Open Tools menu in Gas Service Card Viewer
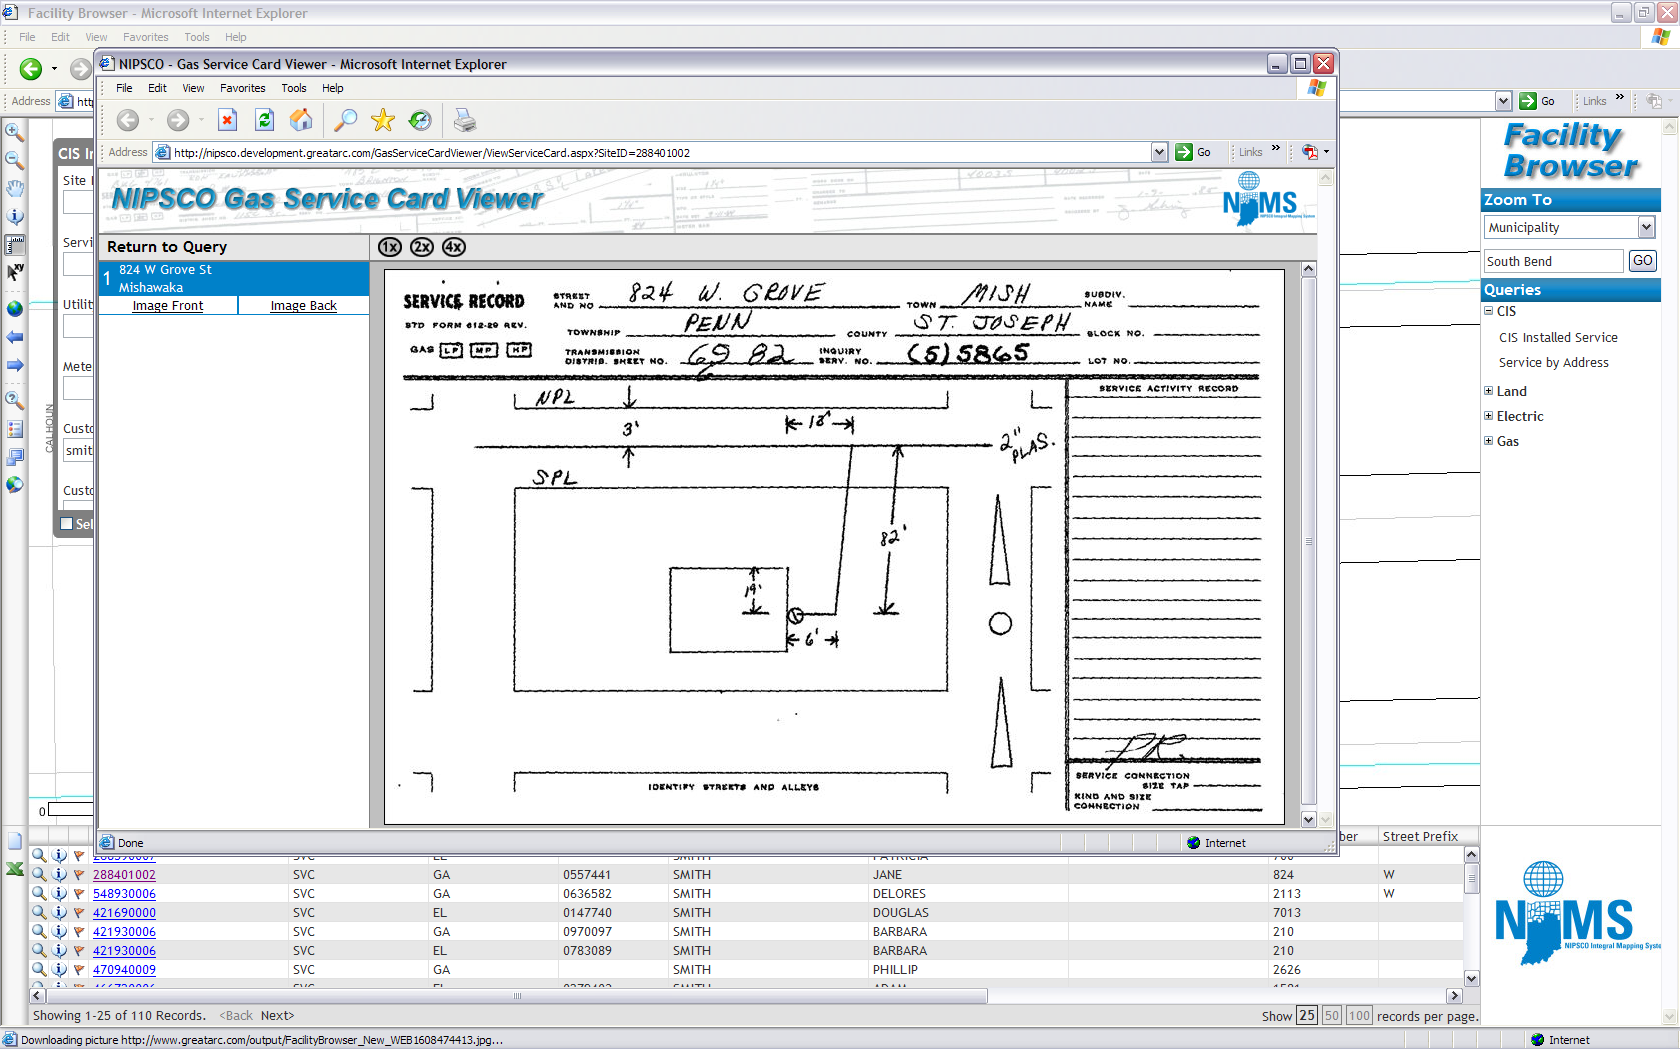 point(293,88)
